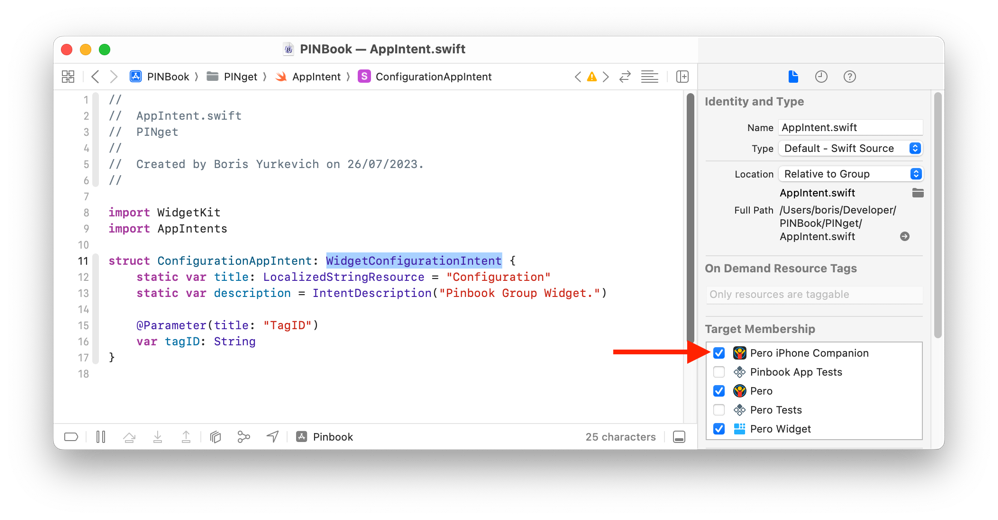This screenshot has width=998, height=520.
Task: Uncheck the Pero target membership
Action: coord(719,391)
